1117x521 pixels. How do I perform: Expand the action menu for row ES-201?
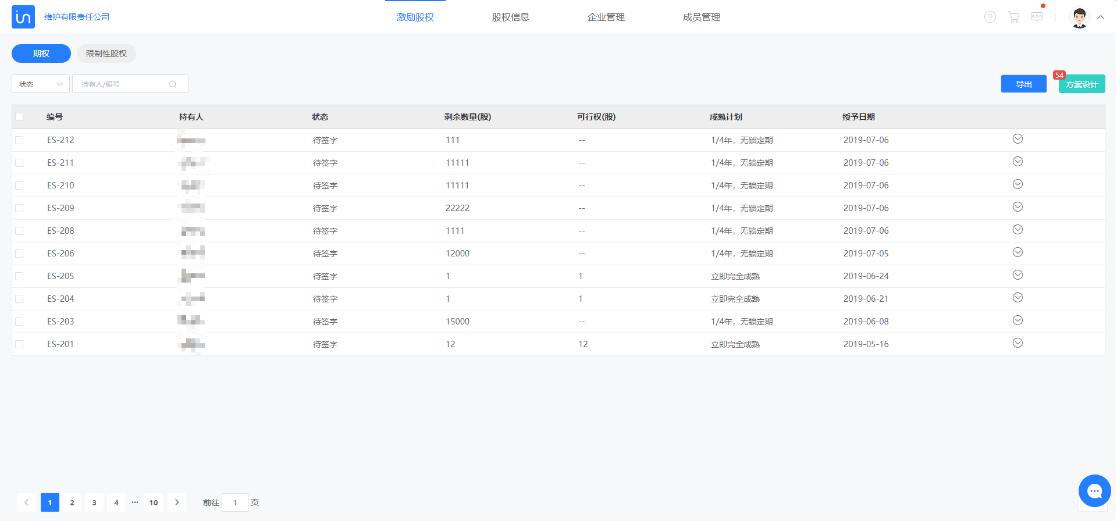(x=1018, y=343)
